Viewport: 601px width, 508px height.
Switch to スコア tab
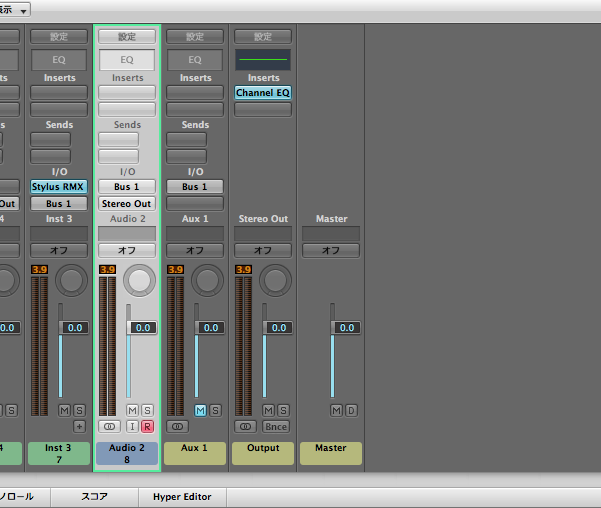[94, 497]
